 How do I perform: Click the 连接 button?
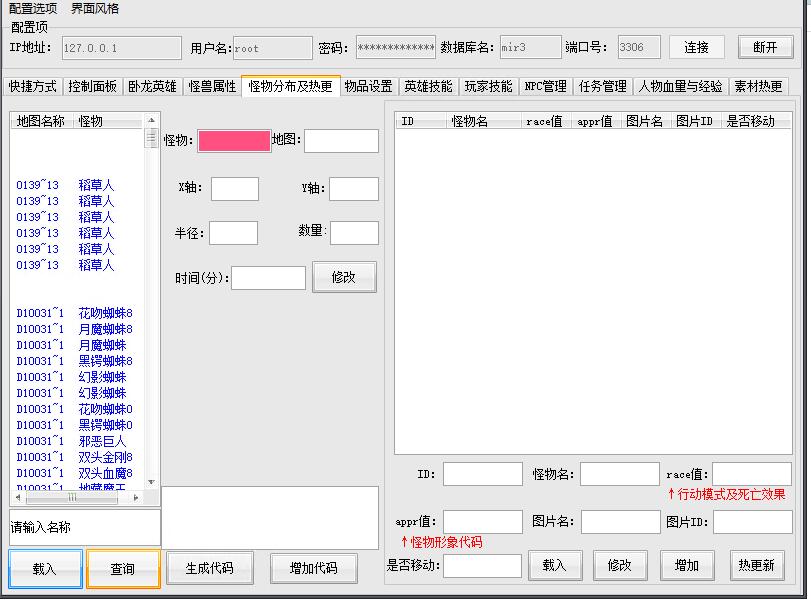pos(697,47)
